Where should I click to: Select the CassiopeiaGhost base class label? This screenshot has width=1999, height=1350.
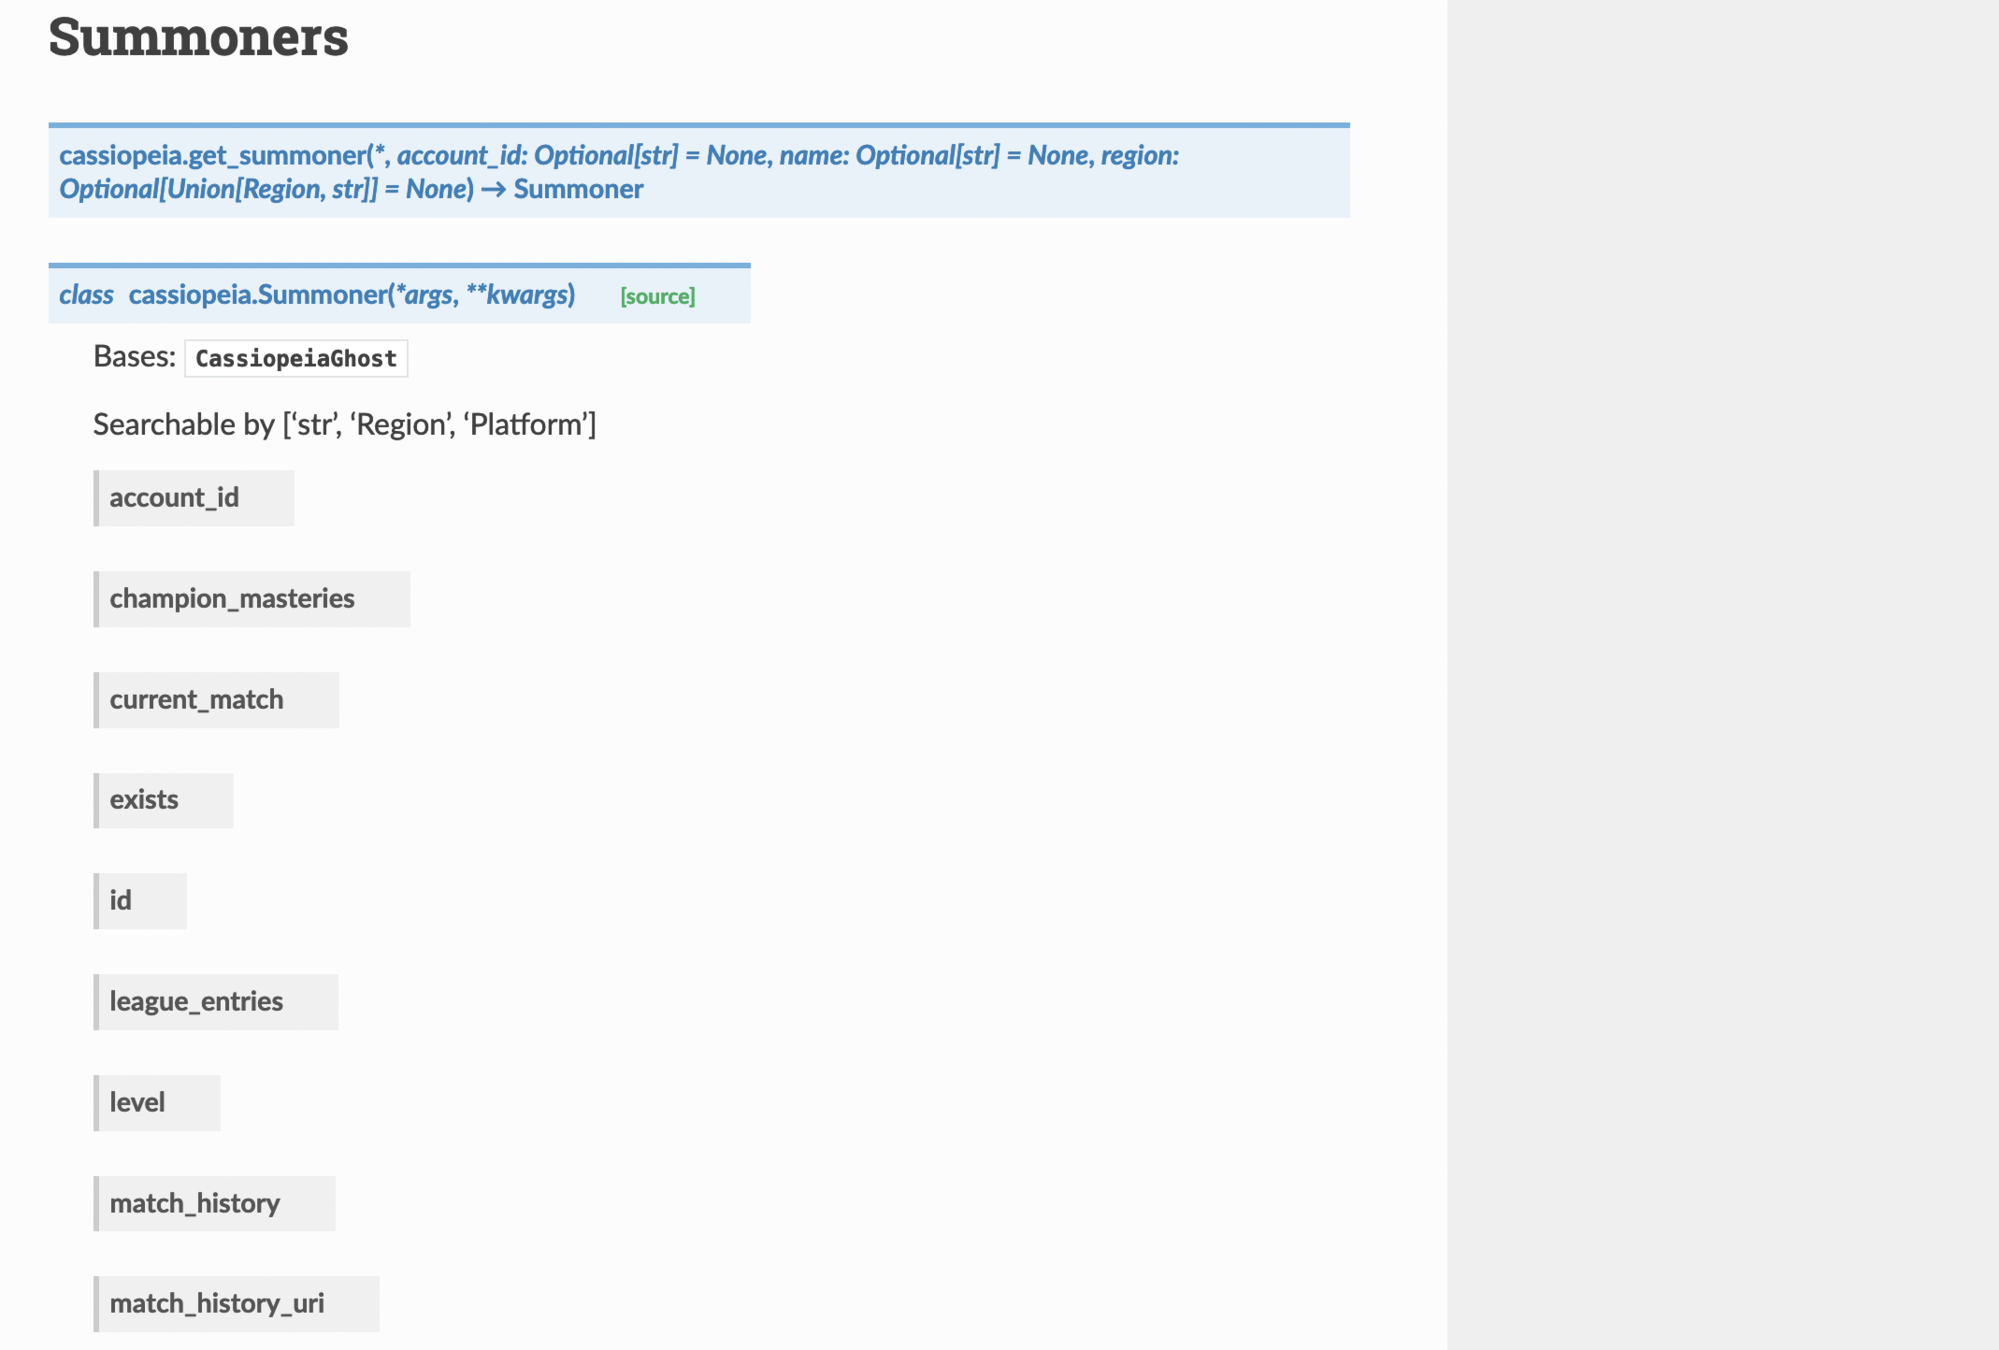click(296, 359)
